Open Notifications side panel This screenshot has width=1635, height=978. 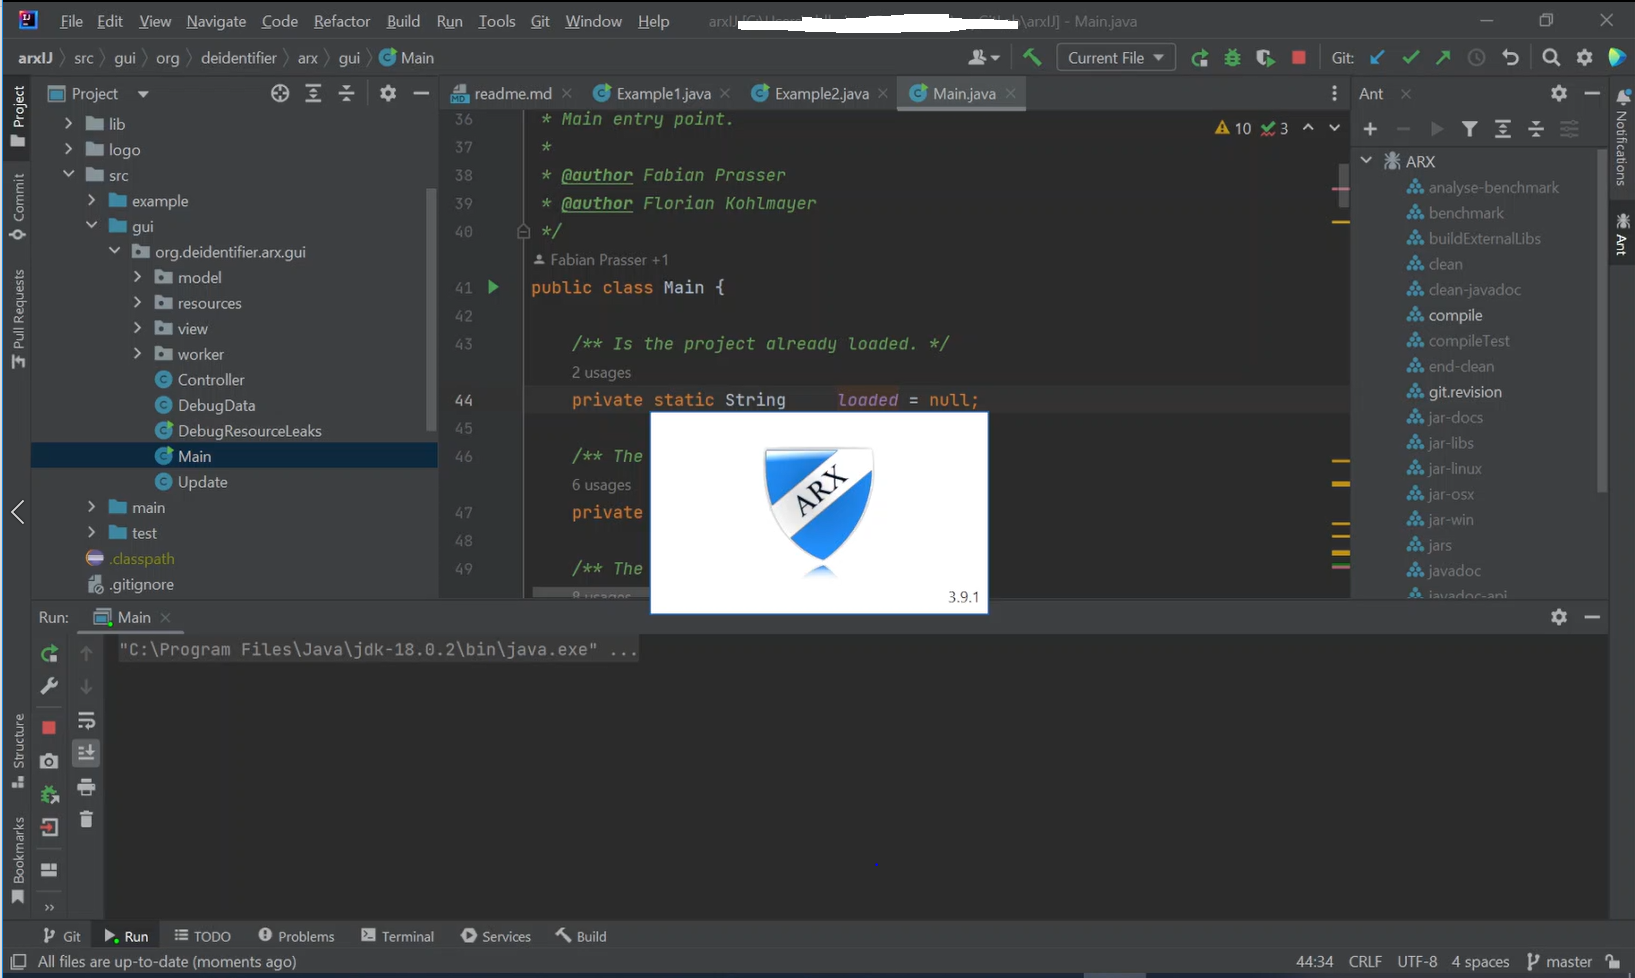1622,139
